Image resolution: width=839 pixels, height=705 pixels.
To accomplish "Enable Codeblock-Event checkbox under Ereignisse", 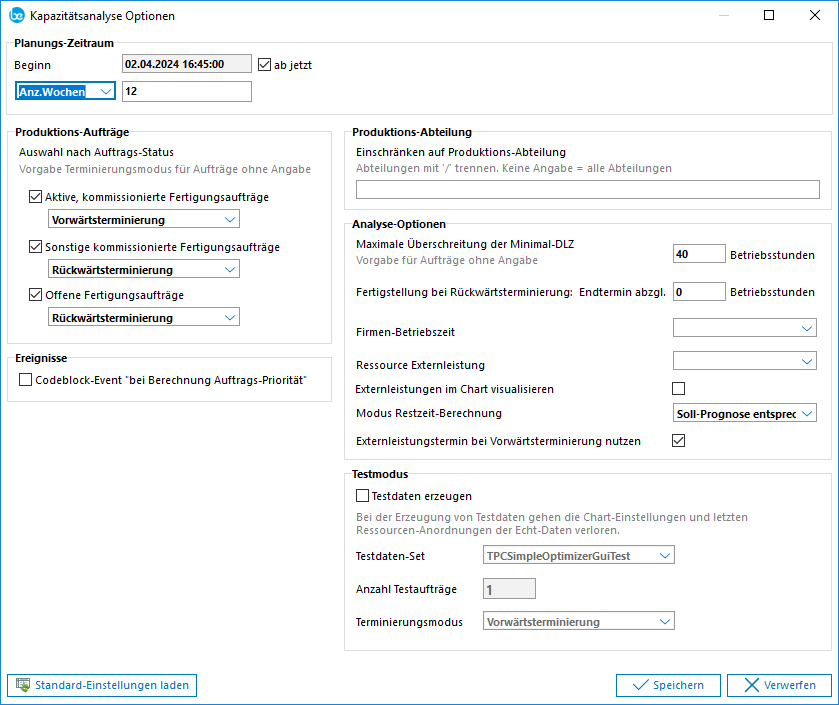I will pos(26,380).
